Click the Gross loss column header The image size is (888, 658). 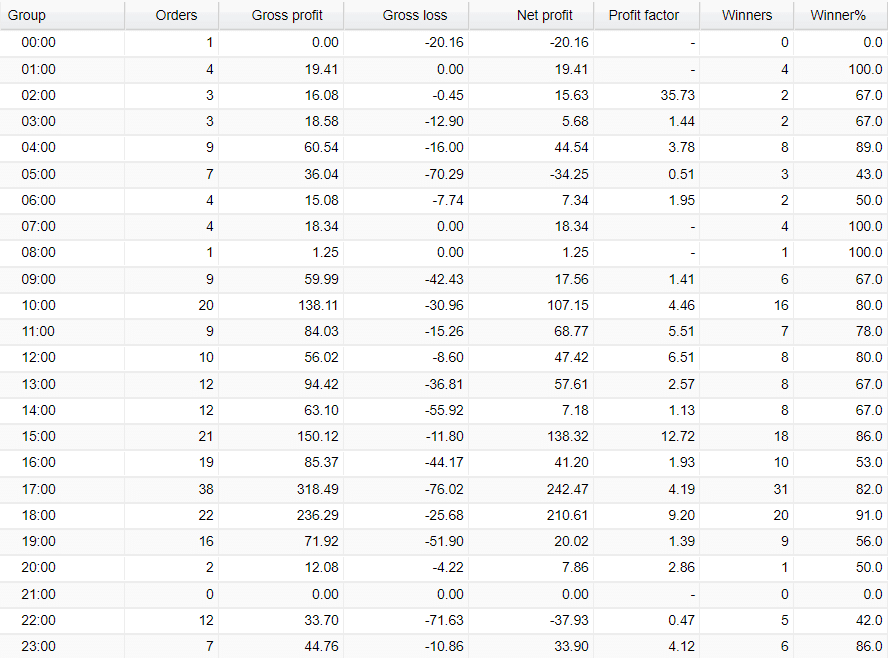[x=415, y=15]
